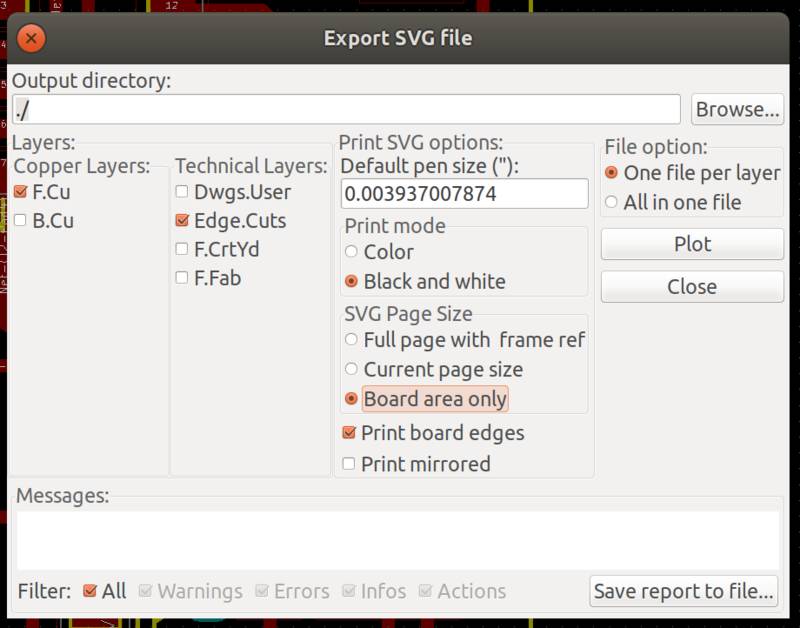Edit the default pen size value

pyautogui.click(x=463, y=194)
